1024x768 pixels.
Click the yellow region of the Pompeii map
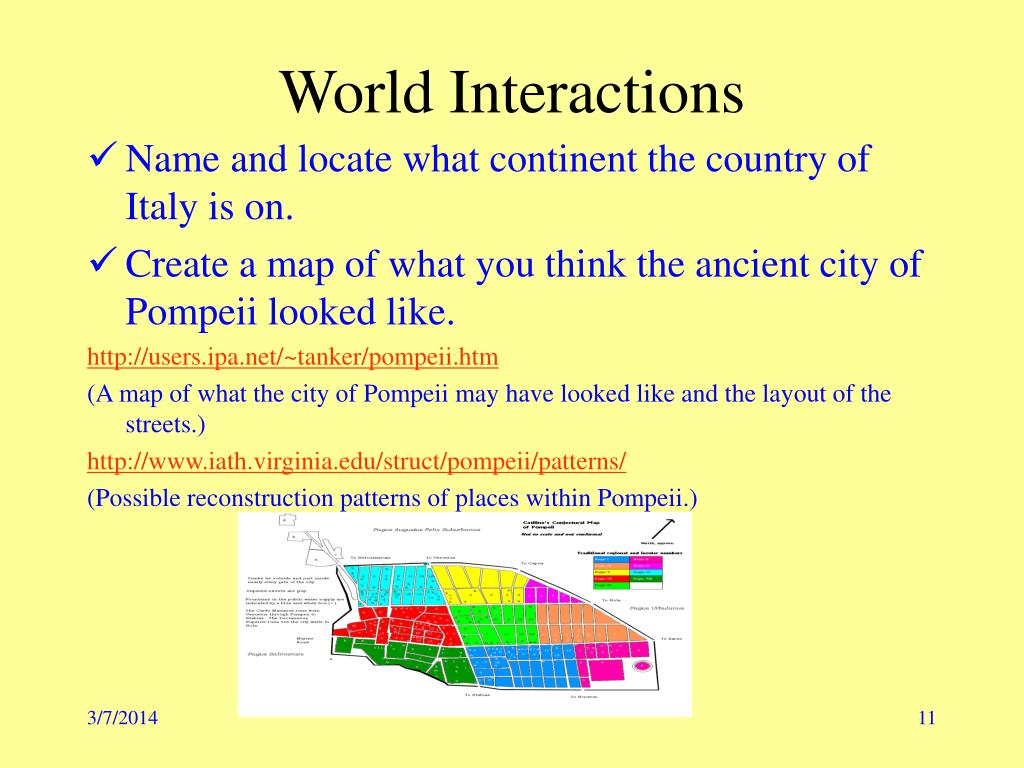pos(479,583)
